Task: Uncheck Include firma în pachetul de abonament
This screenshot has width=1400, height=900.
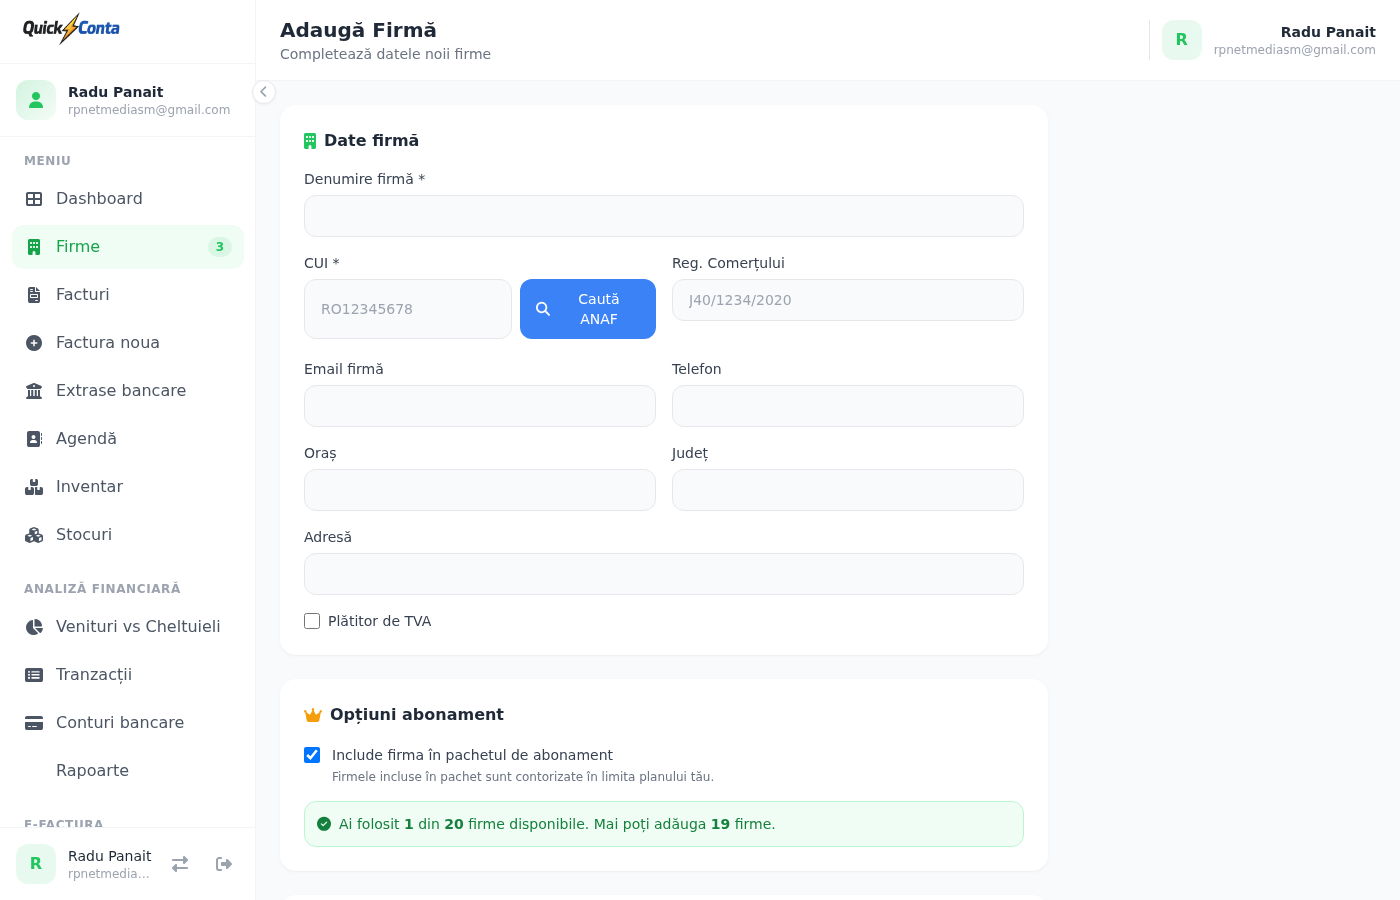Action: click(312, 755)
